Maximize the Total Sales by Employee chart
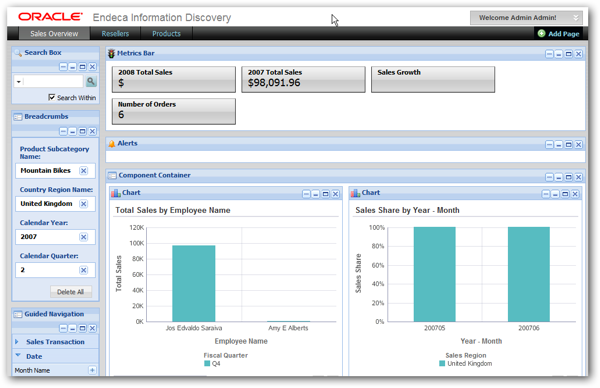 (326, 194)
